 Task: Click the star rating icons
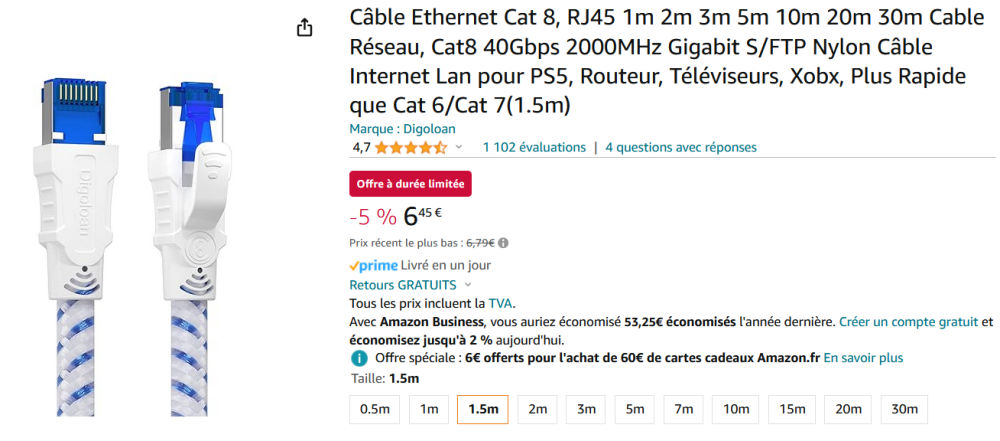pyautogui.click(x=411, y=148)
